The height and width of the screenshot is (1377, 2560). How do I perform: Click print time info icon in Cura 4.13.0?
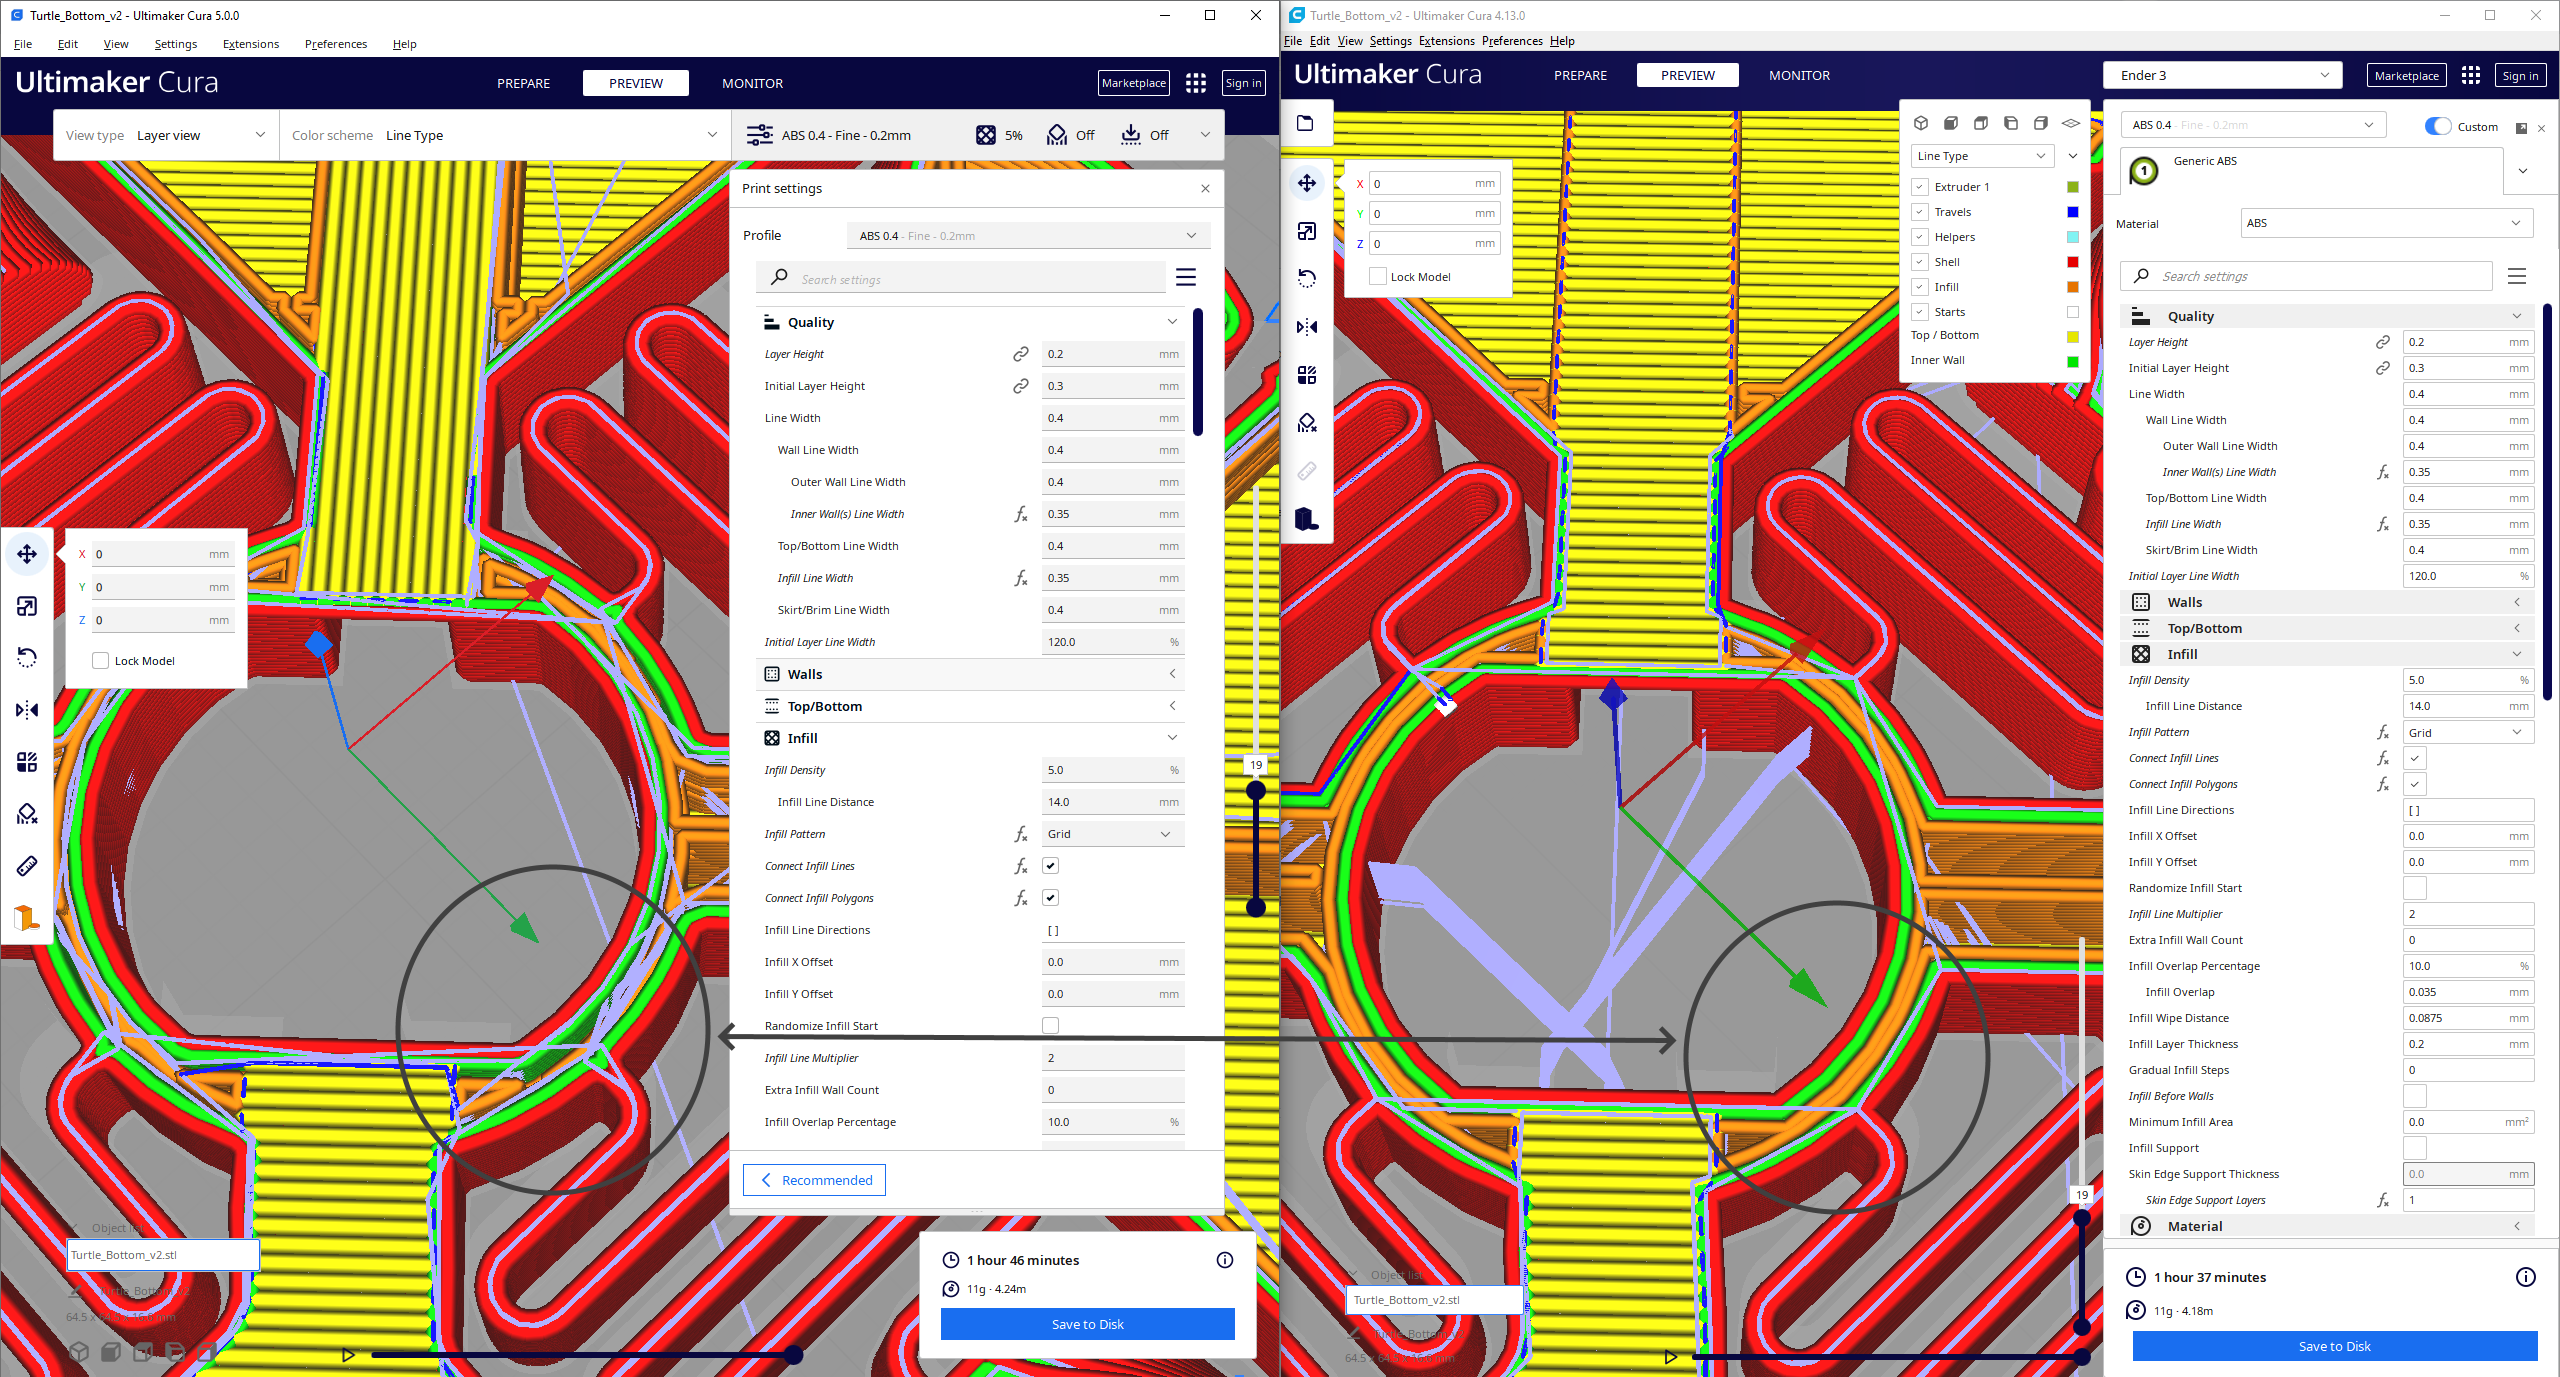2526,1277
